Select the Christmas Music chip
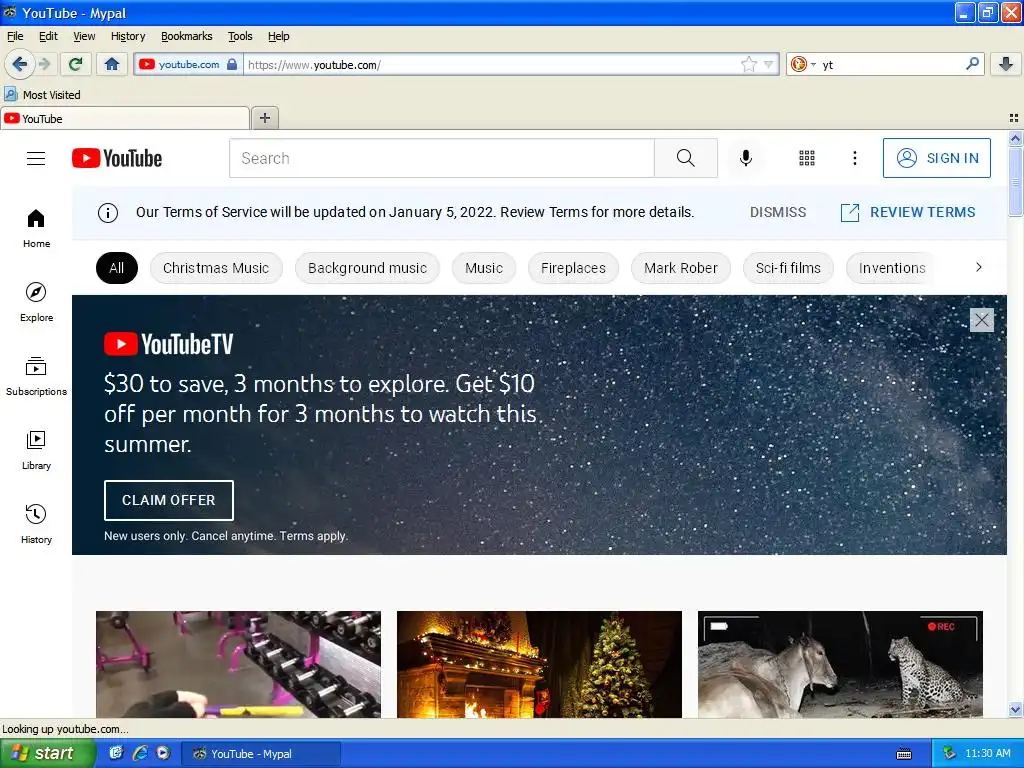Viewport: 1024px width, 768px height. [216, 268]
